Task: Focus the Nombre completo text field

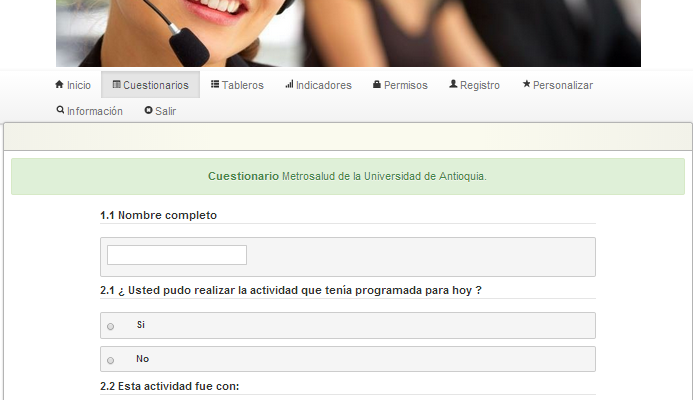Action: [x=177, y=255]
